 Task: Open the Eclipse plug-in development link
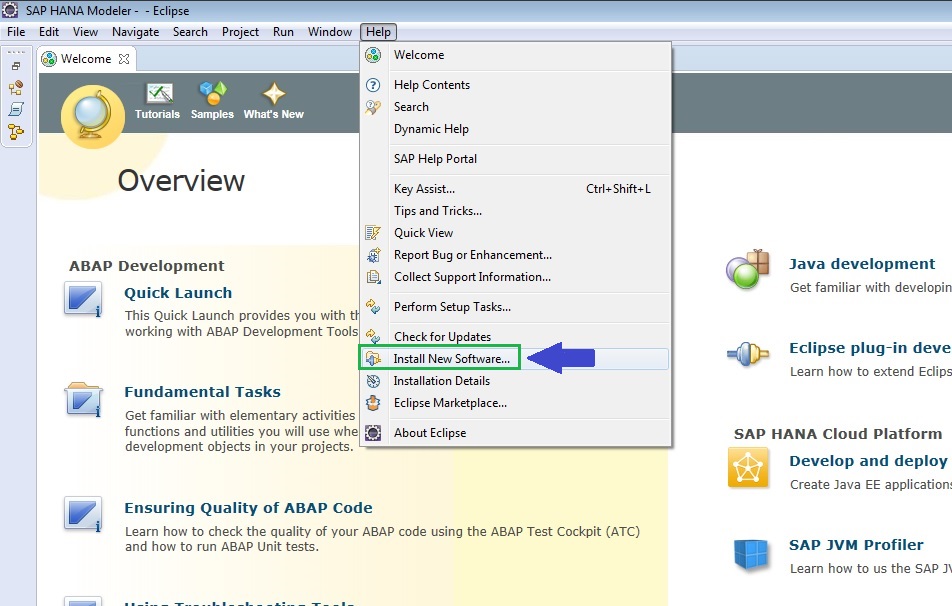click(x=870, y=348)
